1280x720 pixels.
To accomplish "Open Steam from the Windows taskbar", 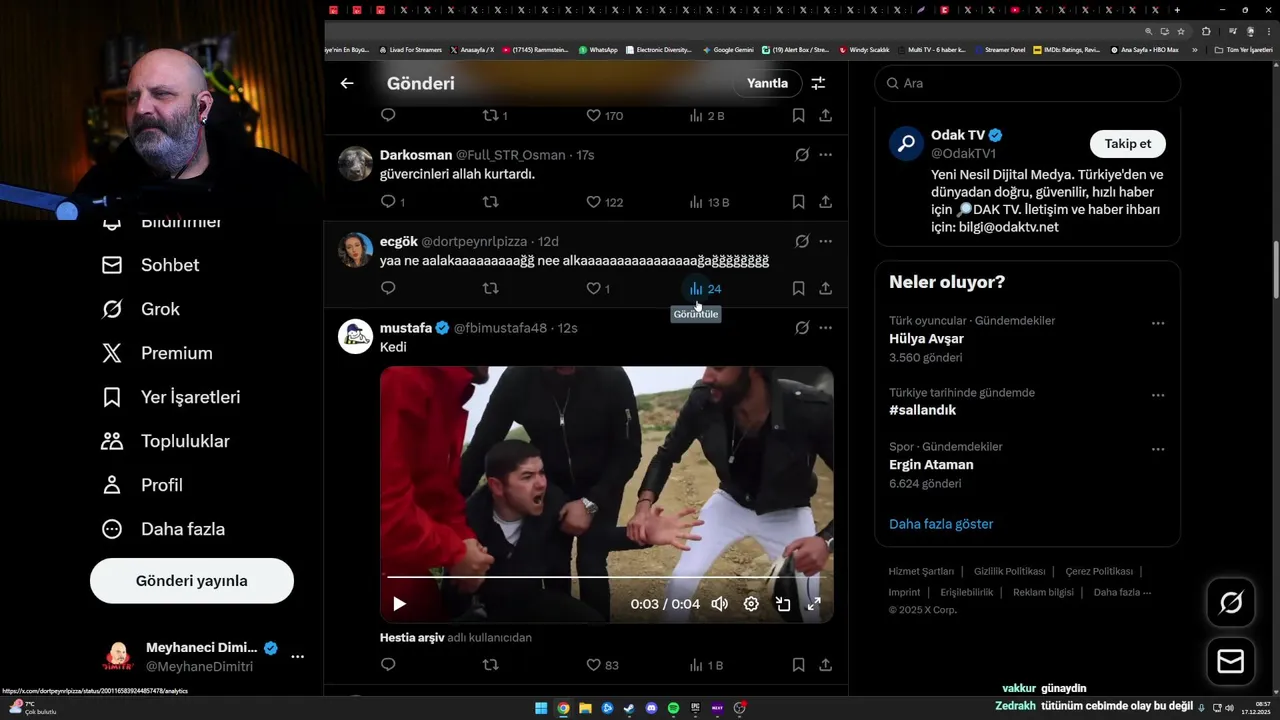I will (629, 708).
